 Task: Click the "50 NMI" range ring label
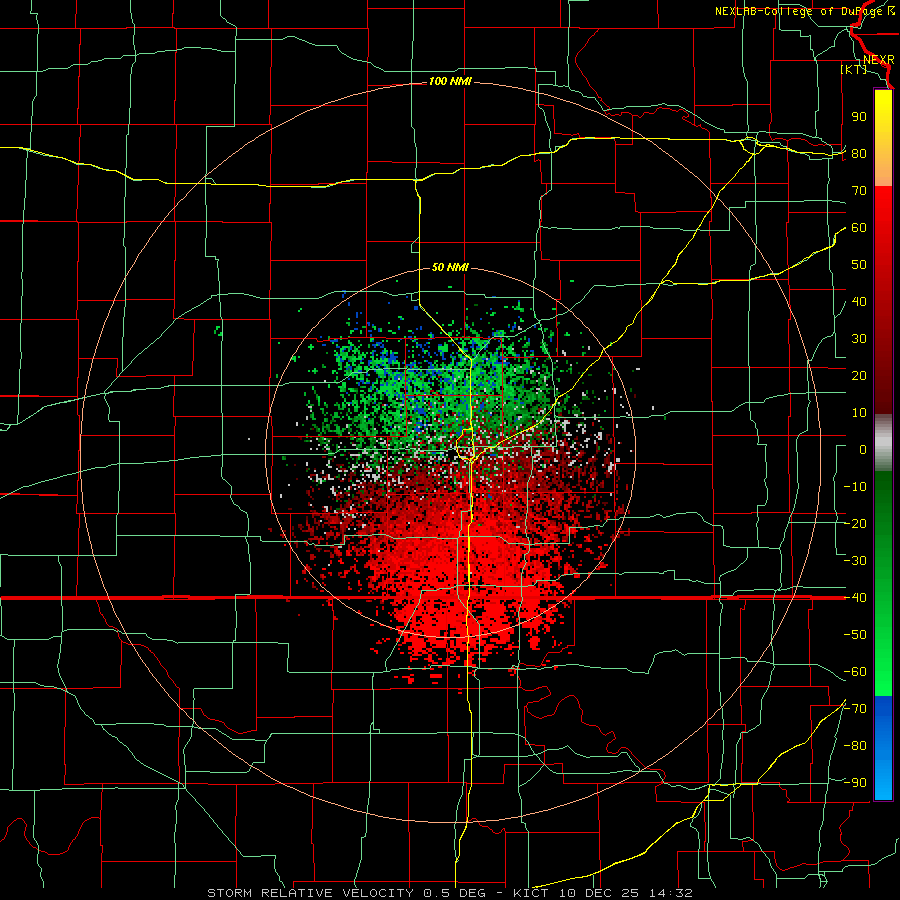tap(450, 267)
